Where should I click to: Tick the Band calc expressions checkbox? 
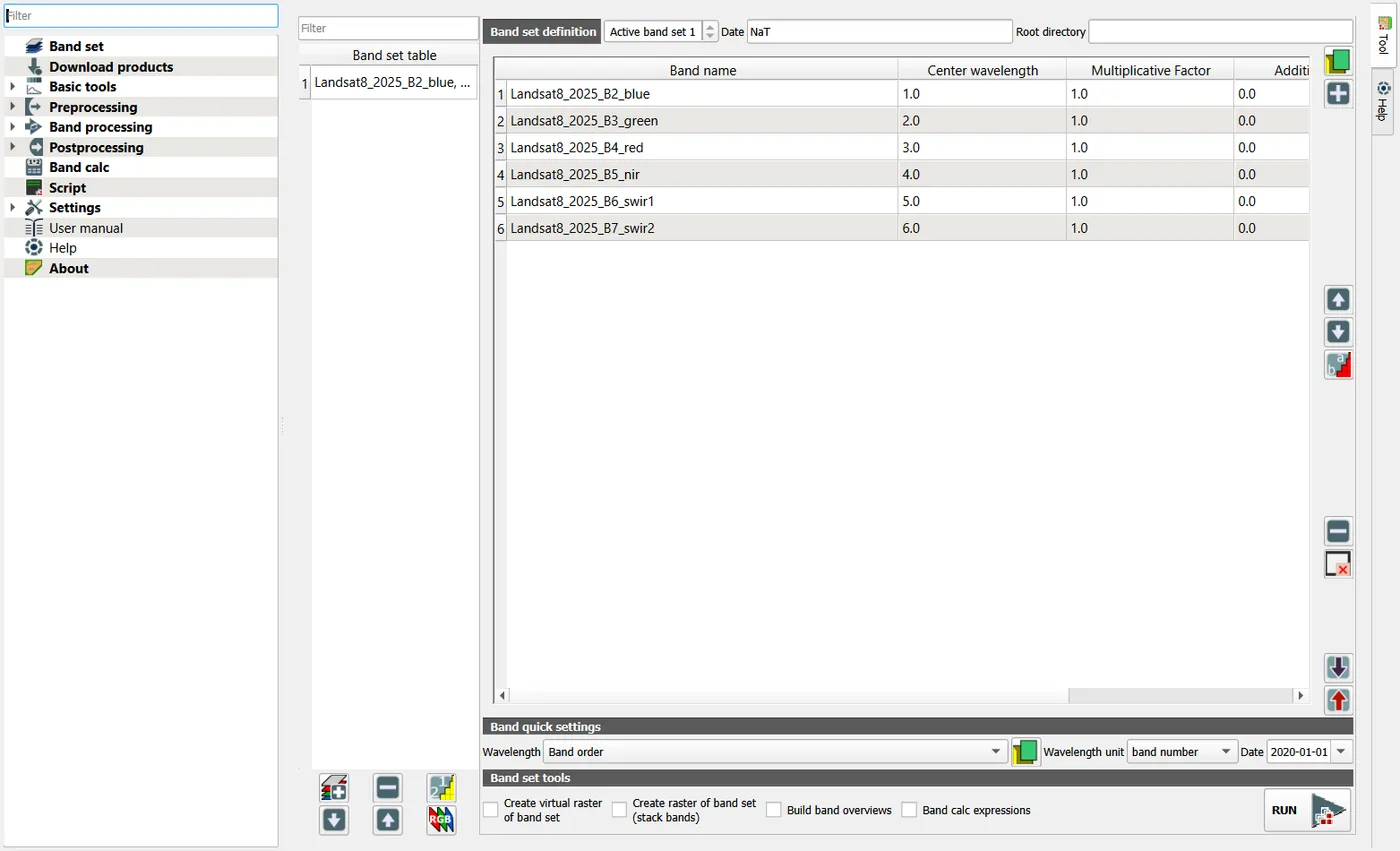click(x=909, y=810)
